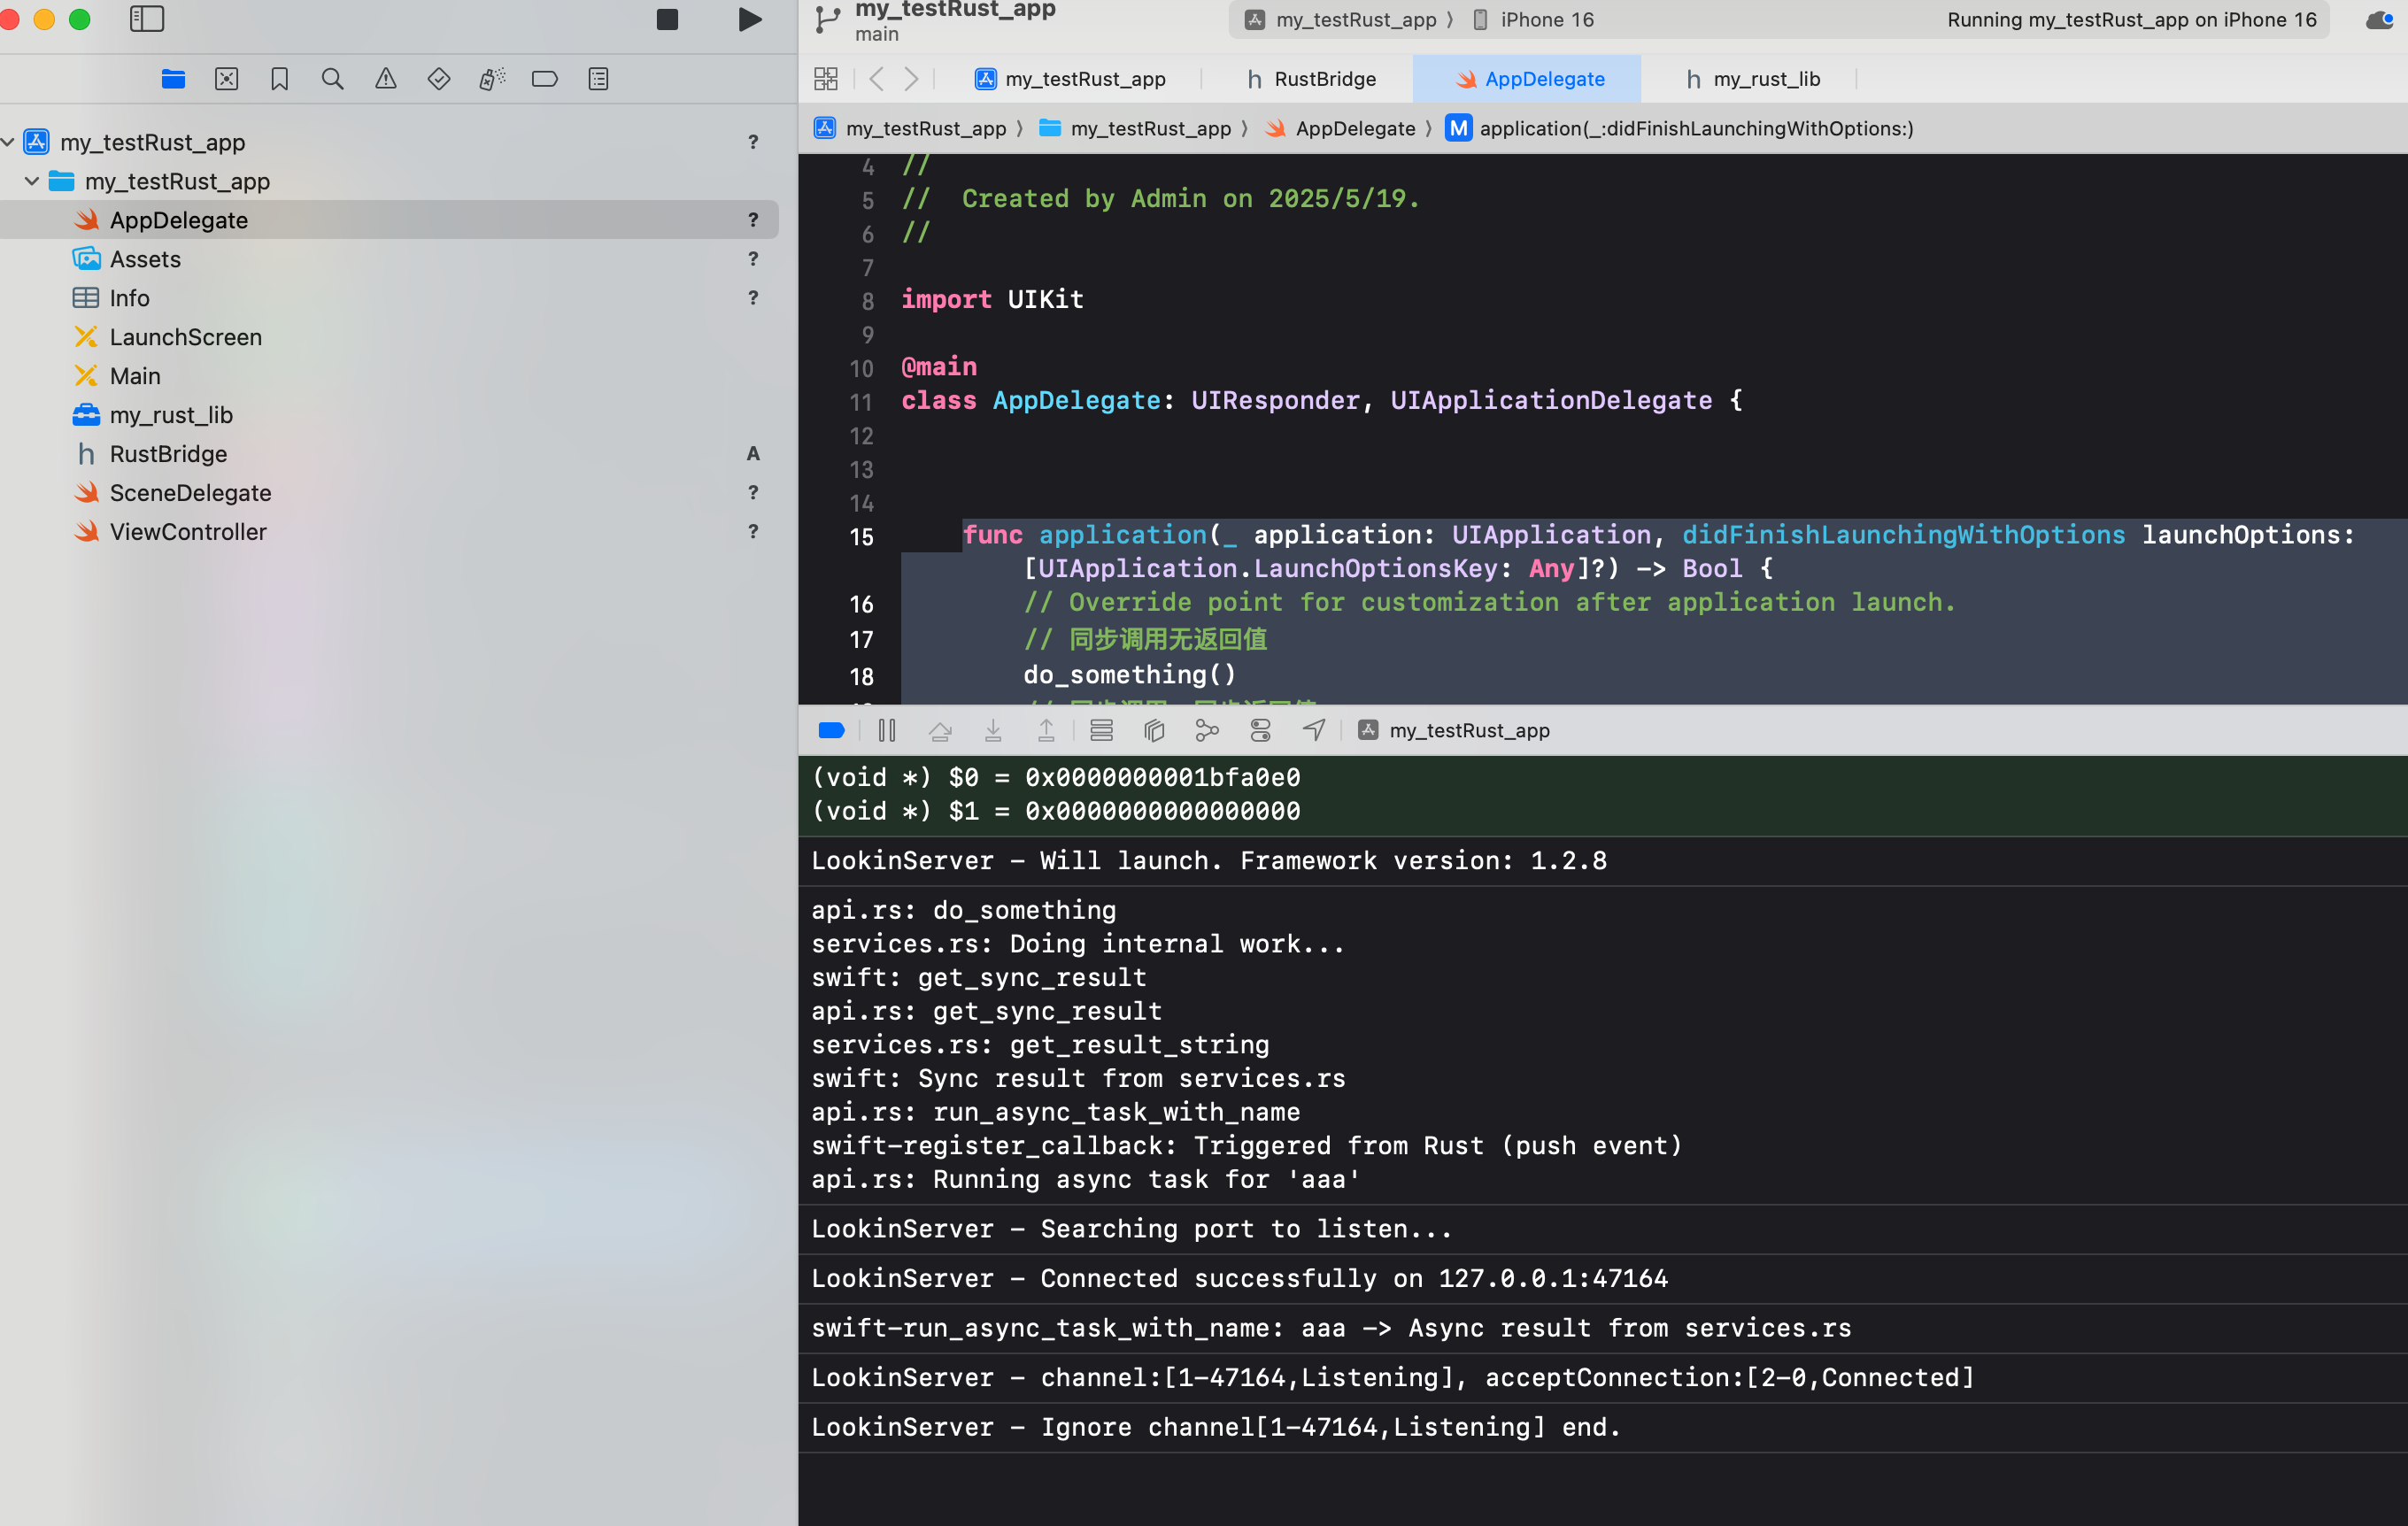The height and width of the screenshot is (1526, 2408).
Task: Switch to the RustBridge tab
Action: point(1311,79)
